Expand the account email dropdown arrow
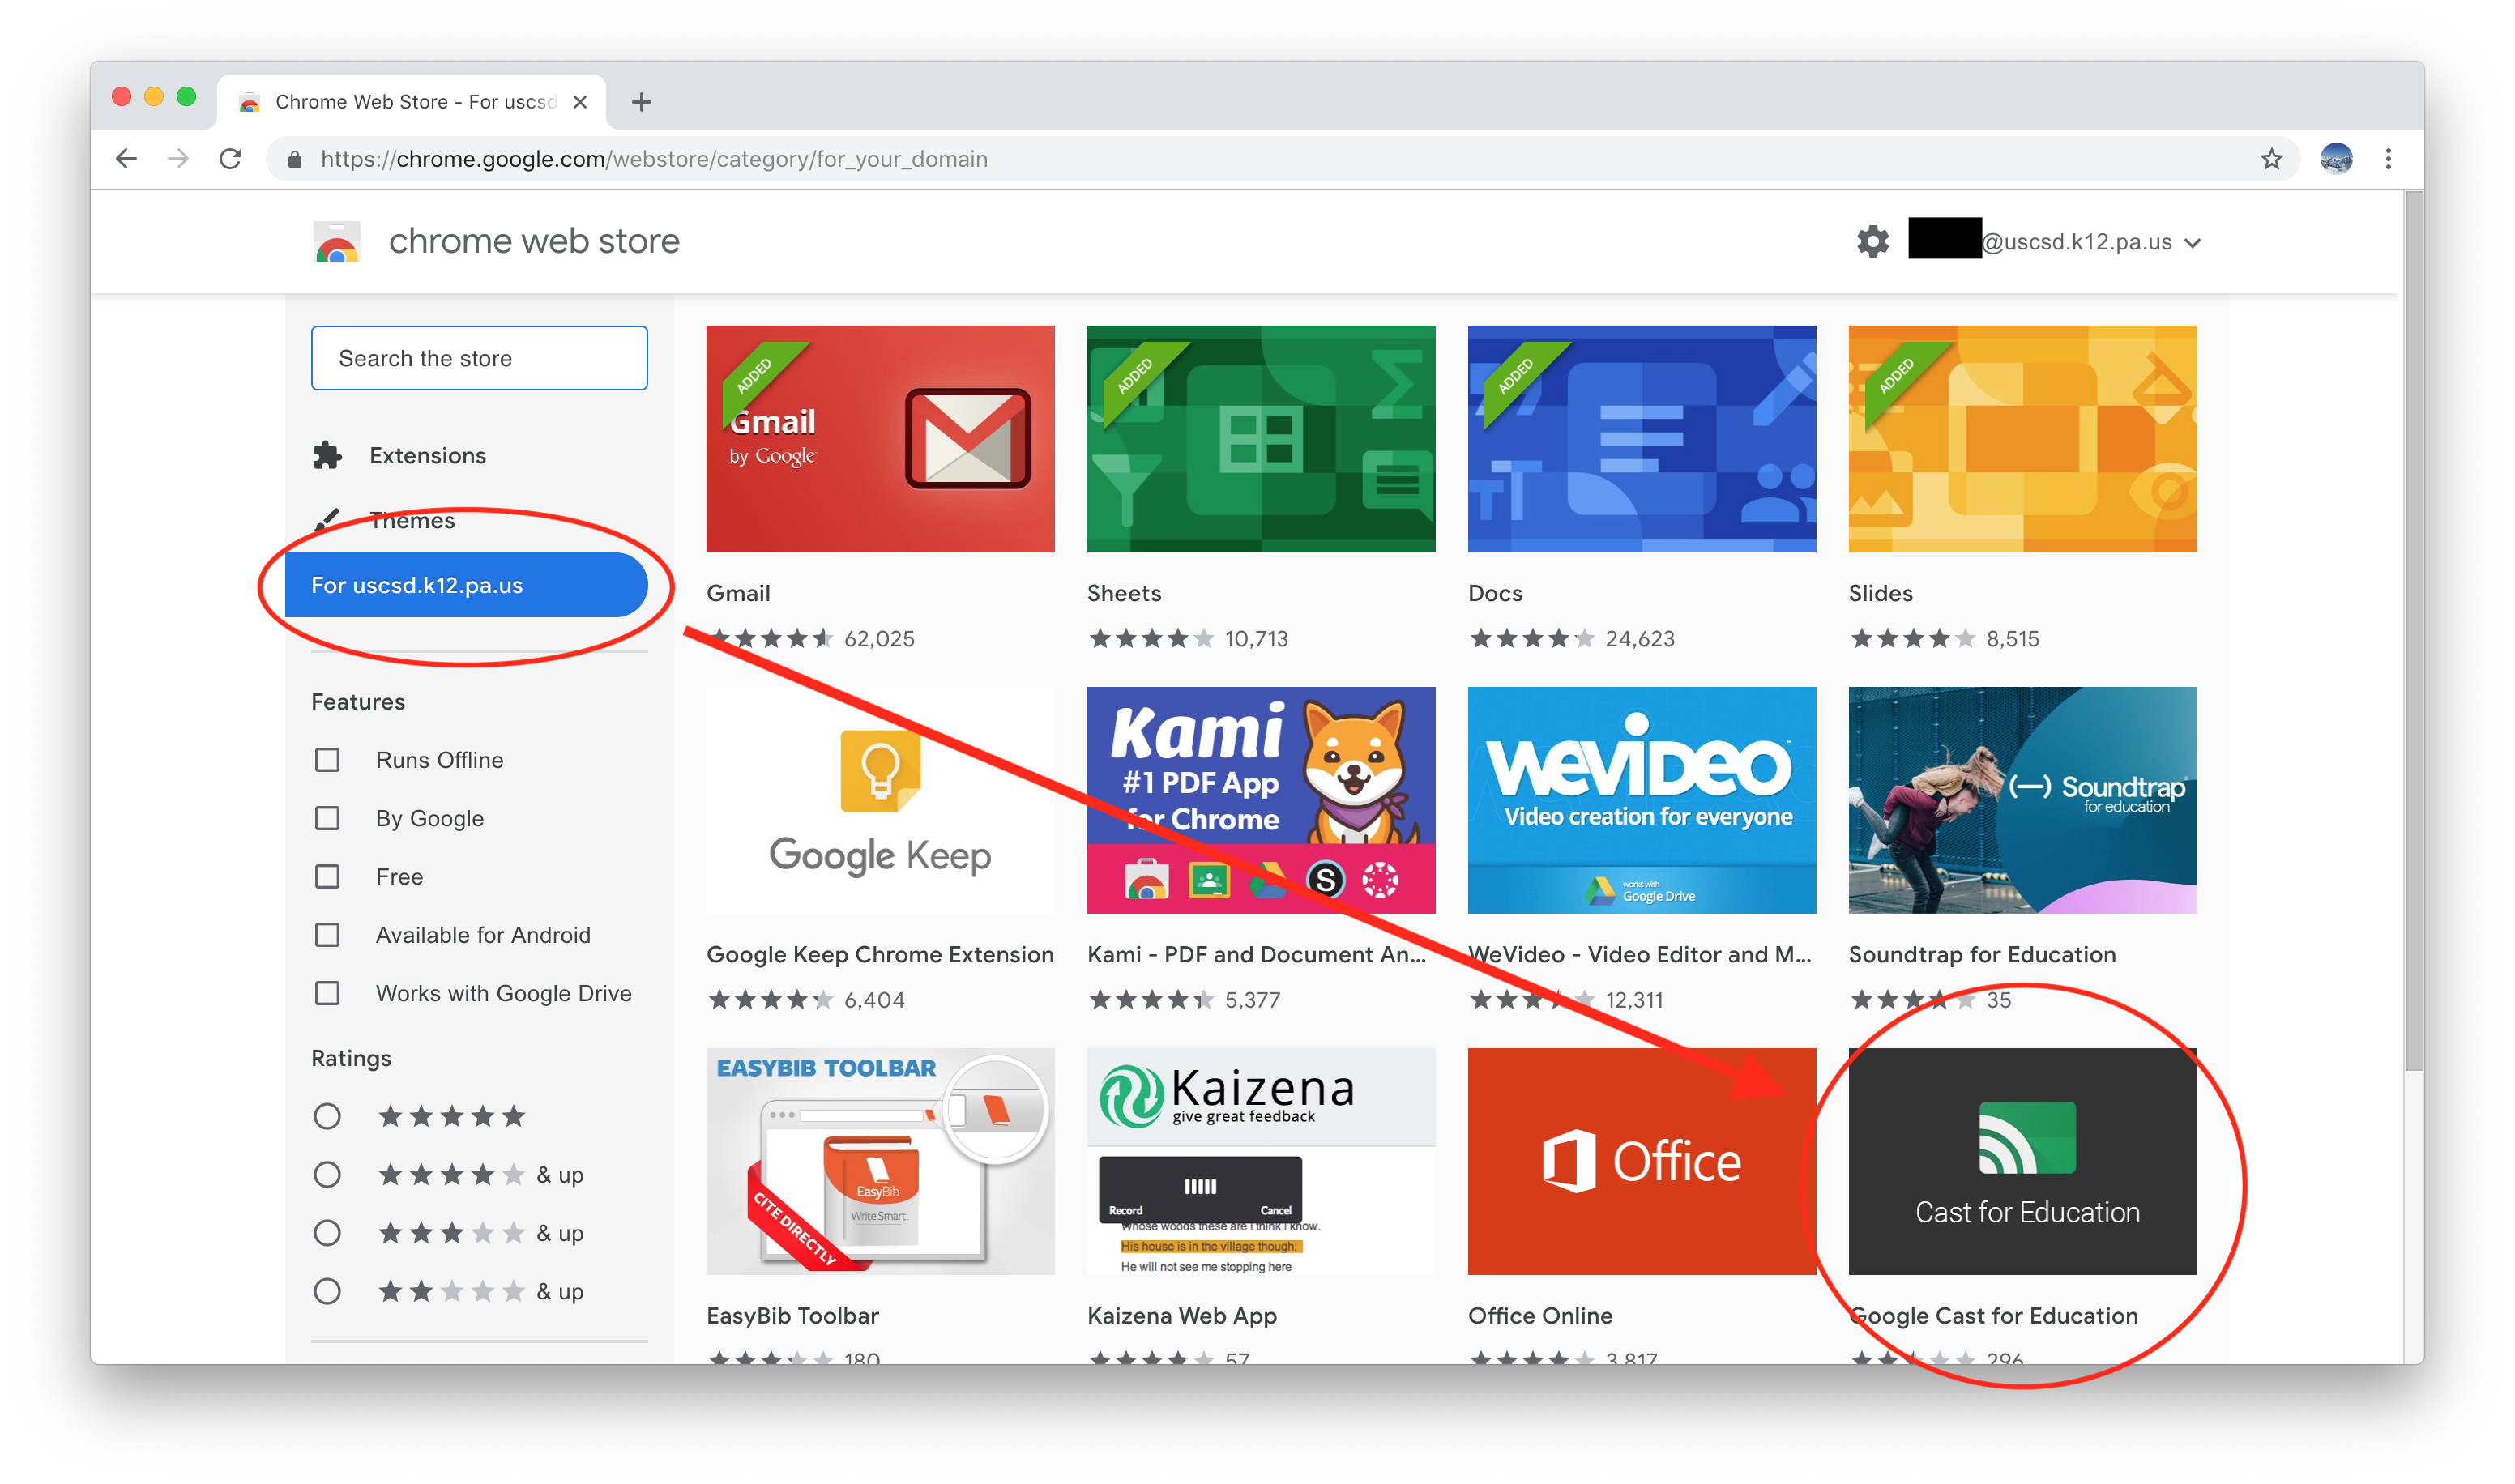The image size is (2515, 1484). 2192,243
